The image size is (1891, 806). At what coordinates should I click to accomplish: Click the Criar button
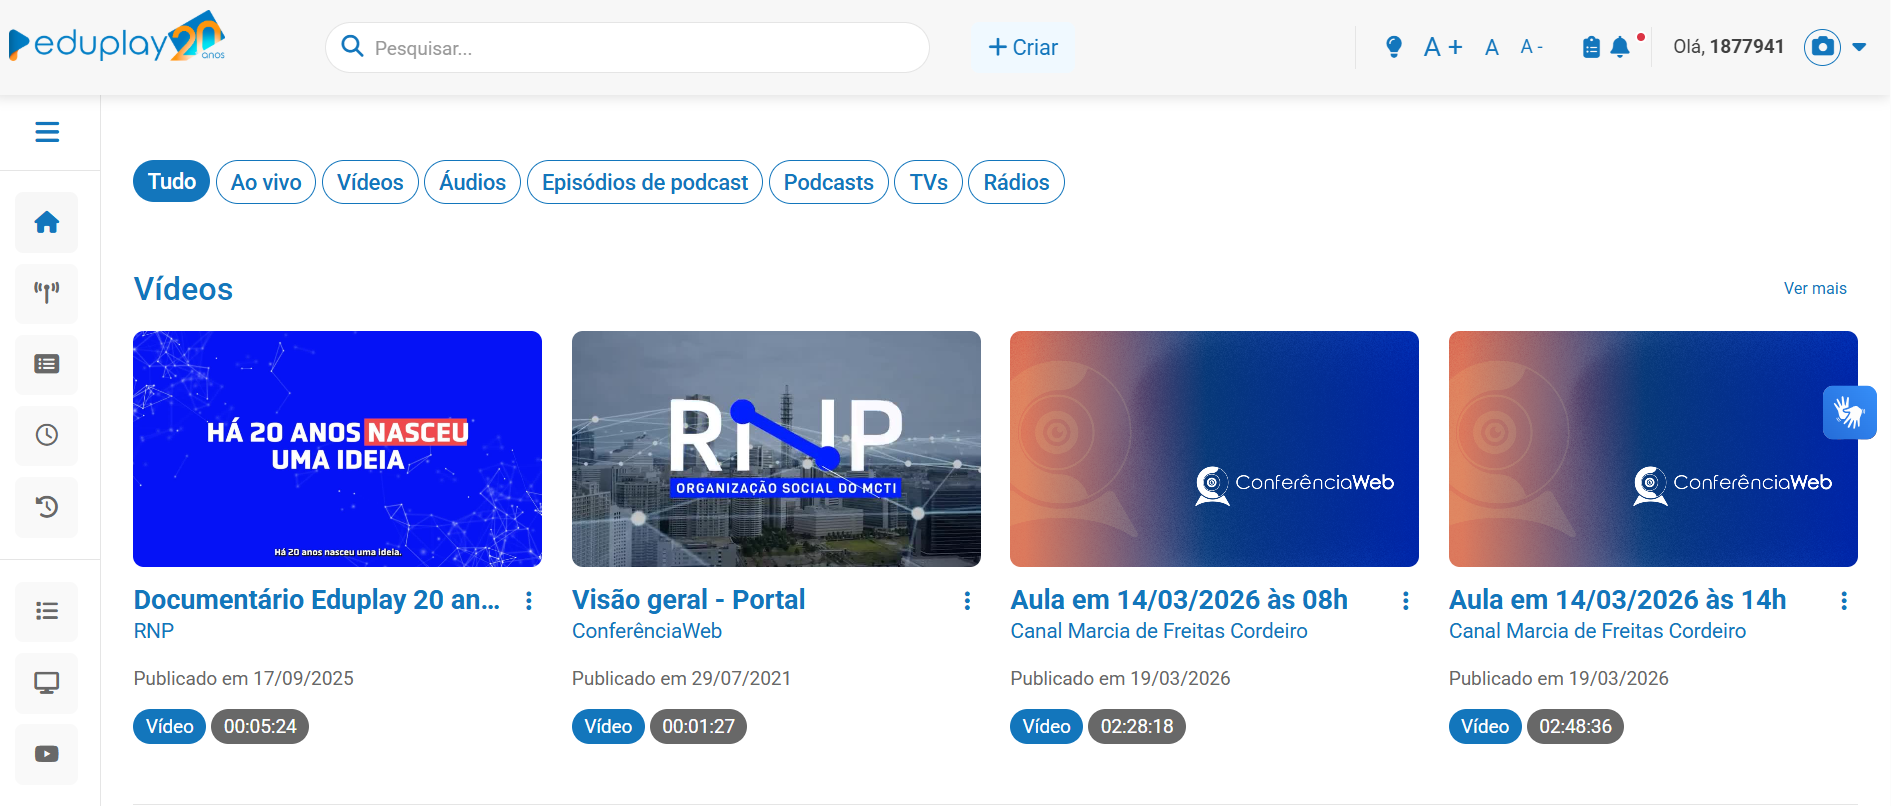(1023, 47)
